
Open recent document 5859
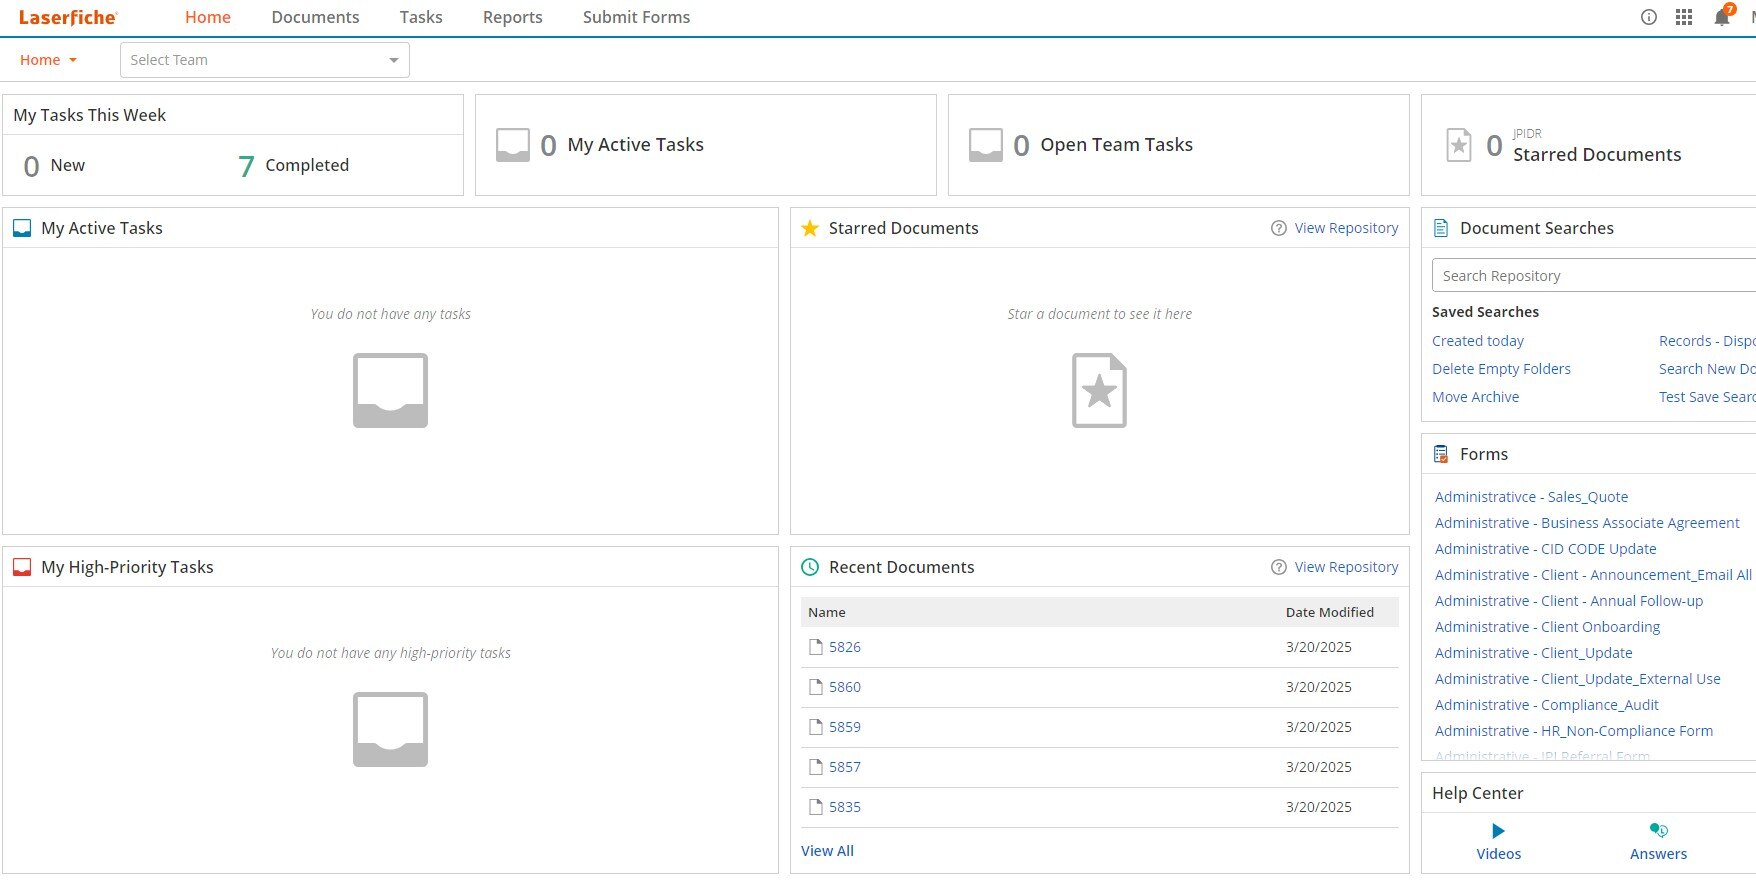(844, 727)
